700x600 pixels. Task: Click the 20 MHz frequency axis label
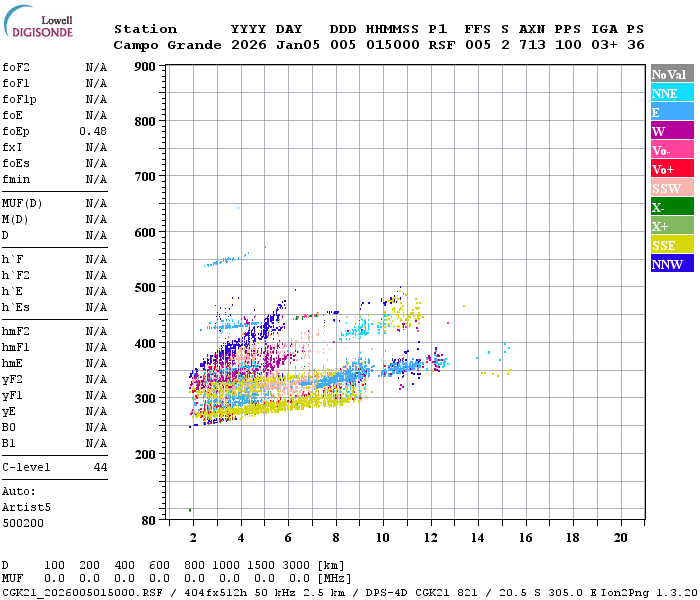(x=621, y=538)
